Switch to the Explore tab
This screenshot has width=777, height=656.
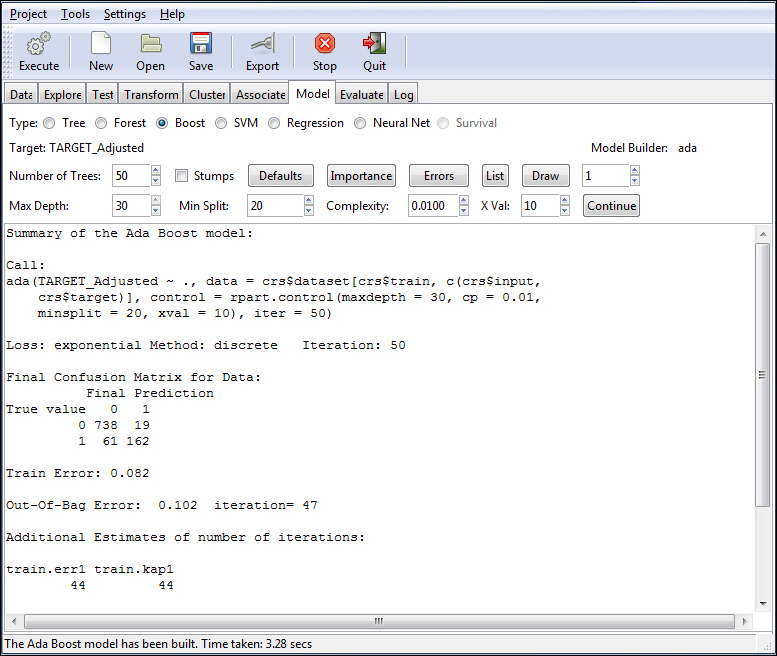[x=62, y=94]
